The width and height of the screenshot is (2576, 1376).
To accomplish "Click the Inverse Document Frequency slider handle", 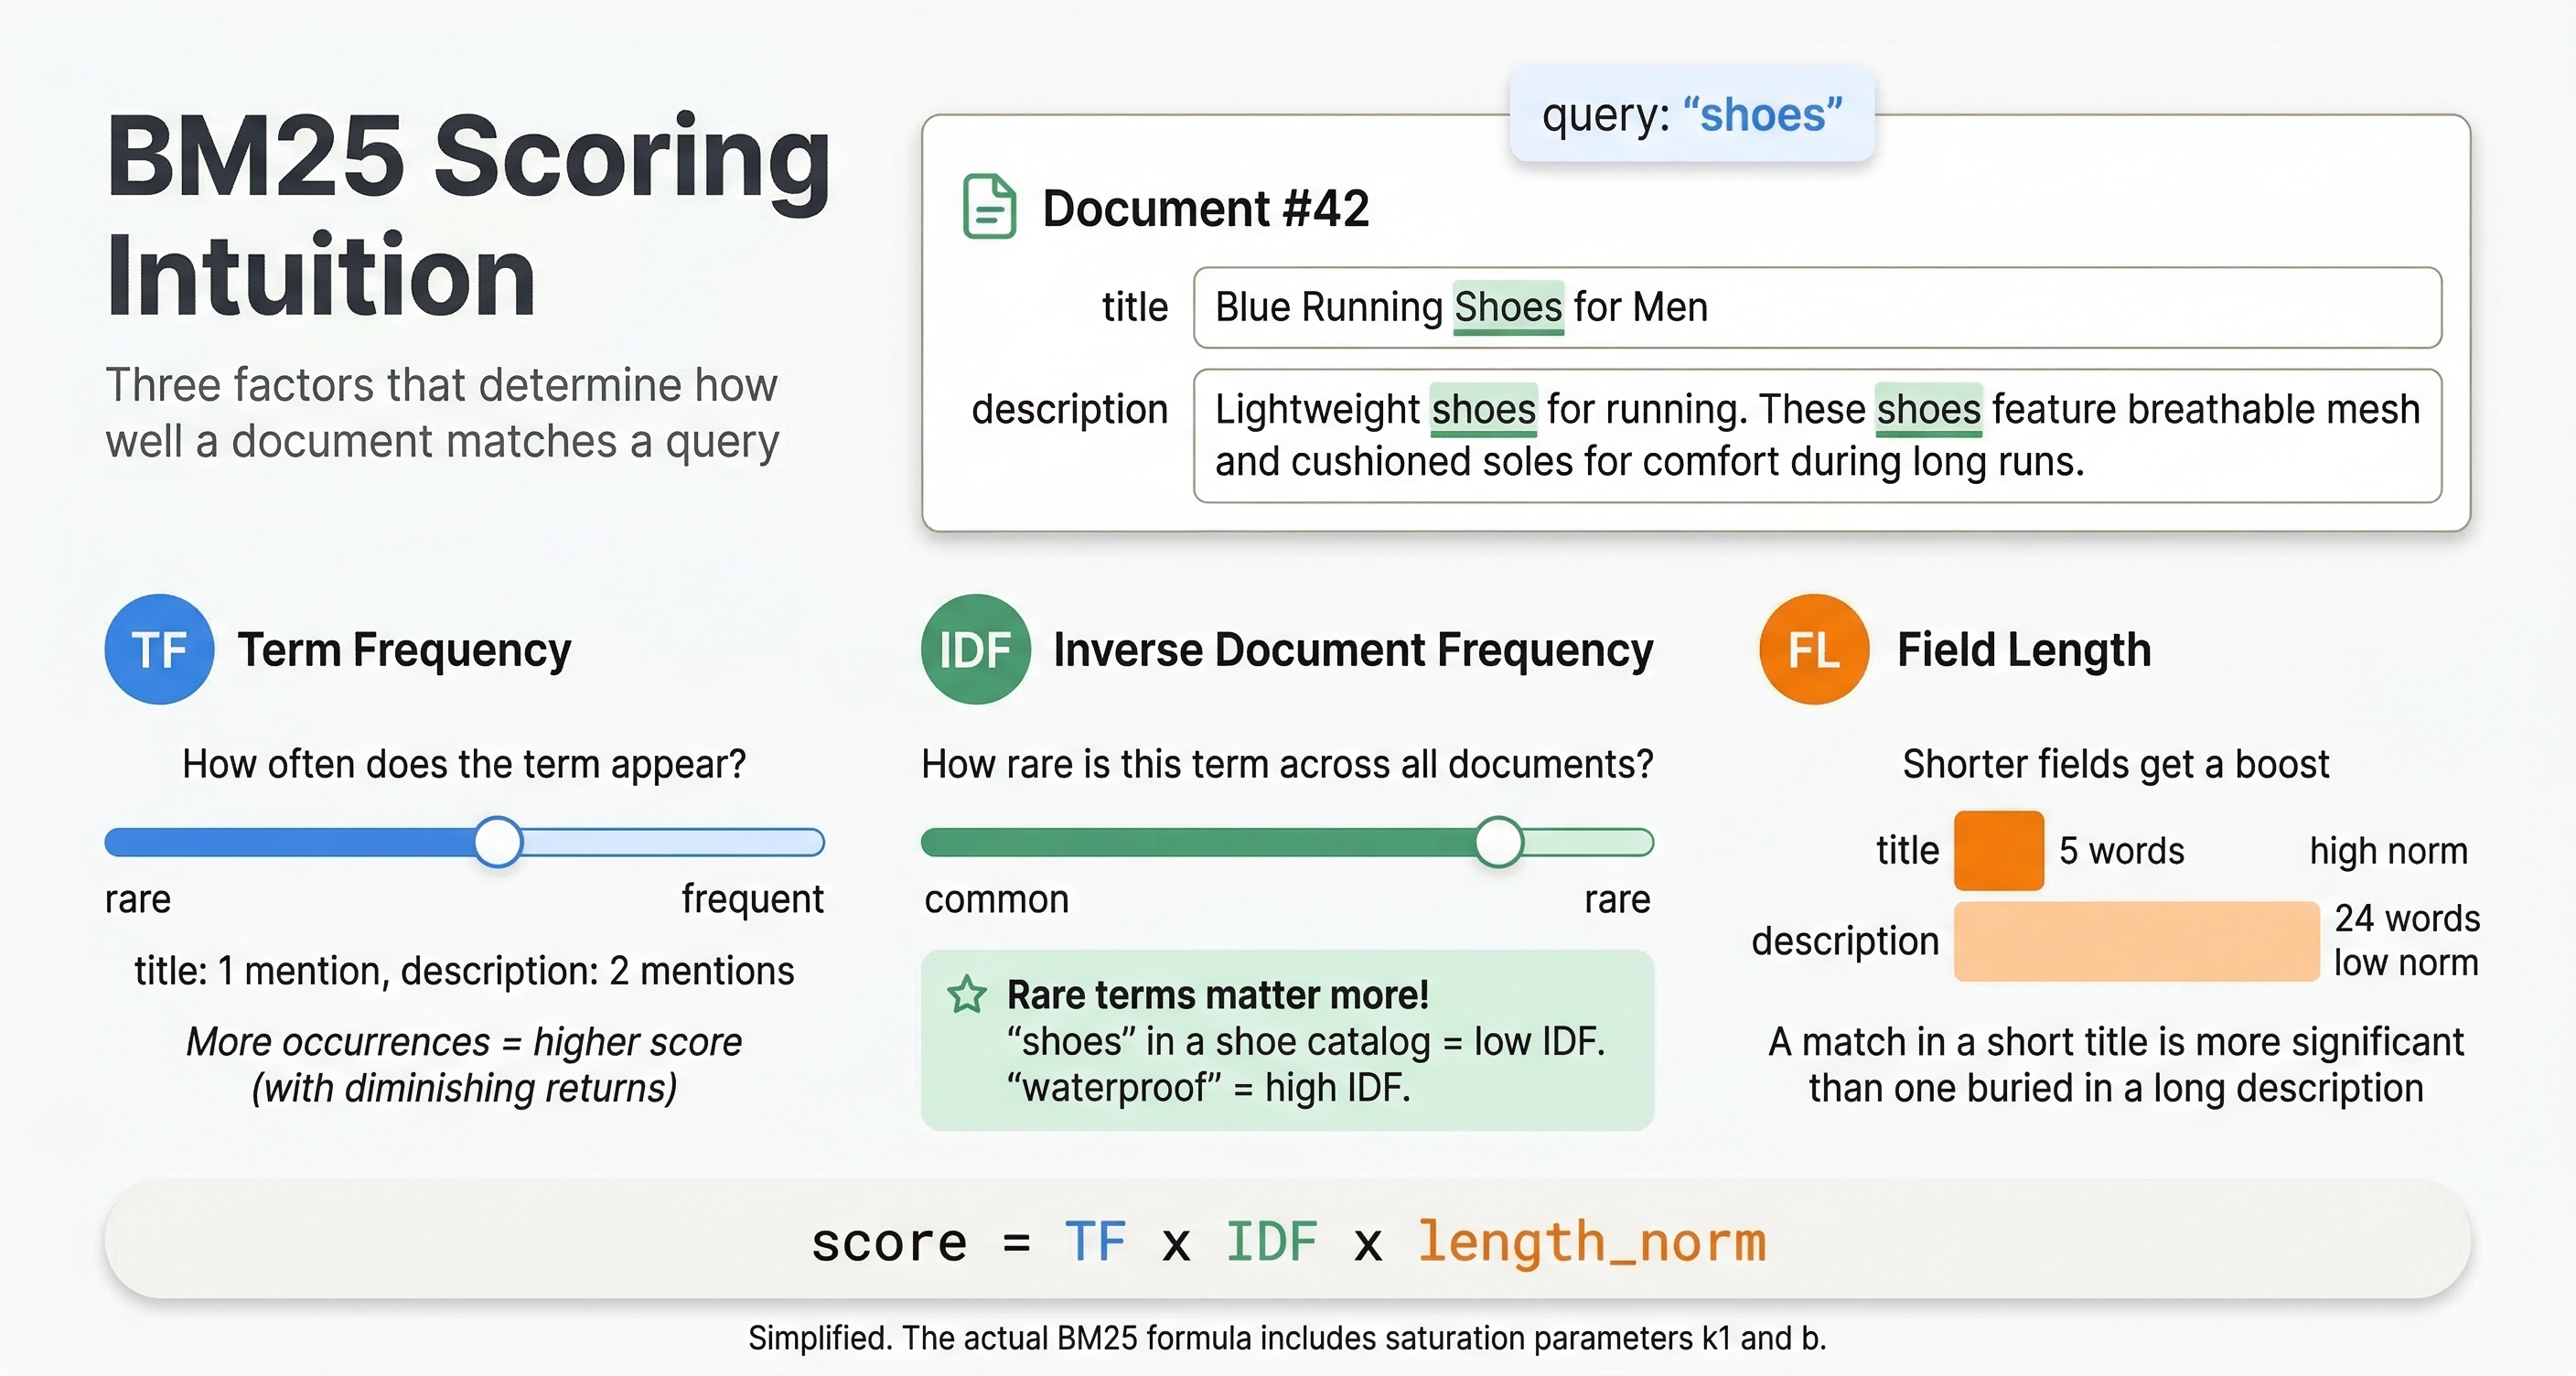I will [1498, 842].
